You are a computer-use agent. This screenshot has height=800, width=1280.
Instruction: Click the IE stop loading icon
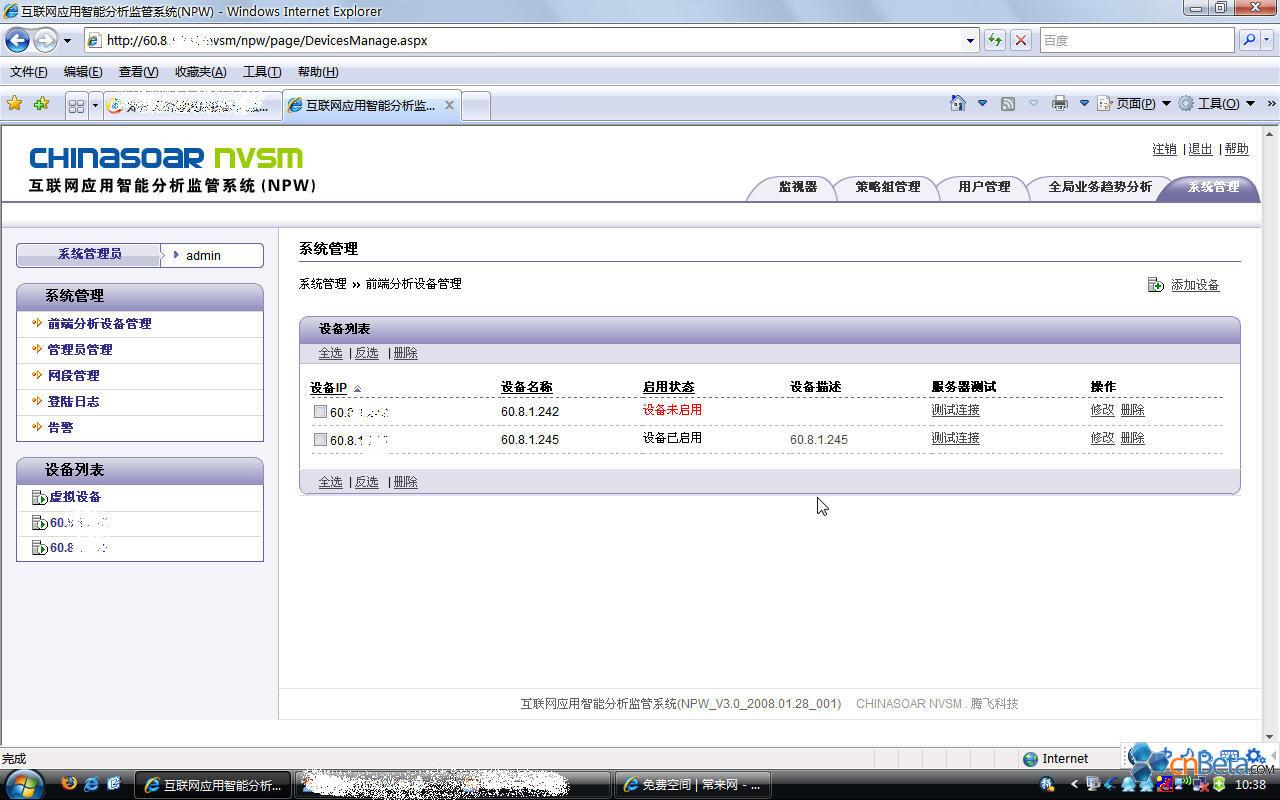(x=1020, y=40)
